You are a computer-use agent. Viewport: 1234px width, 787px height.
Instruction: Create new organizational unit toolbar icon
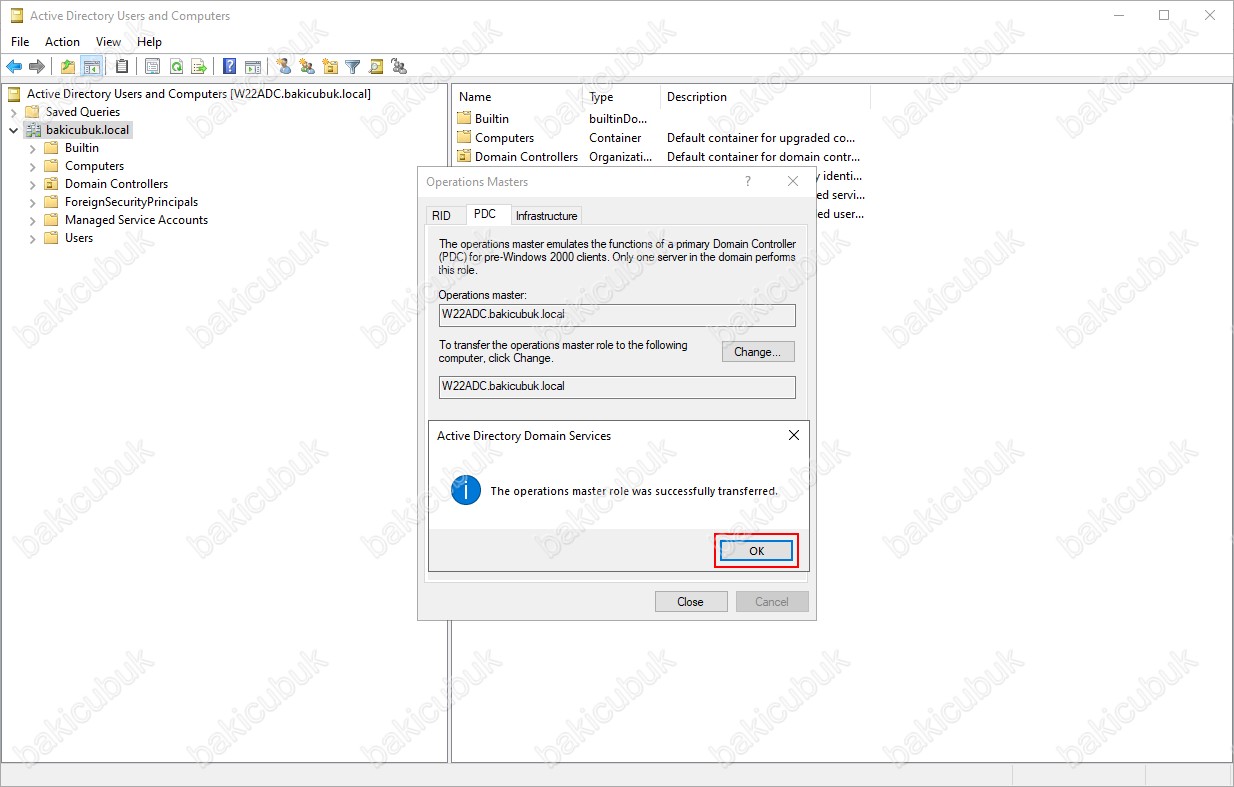(x=330, y=67)
